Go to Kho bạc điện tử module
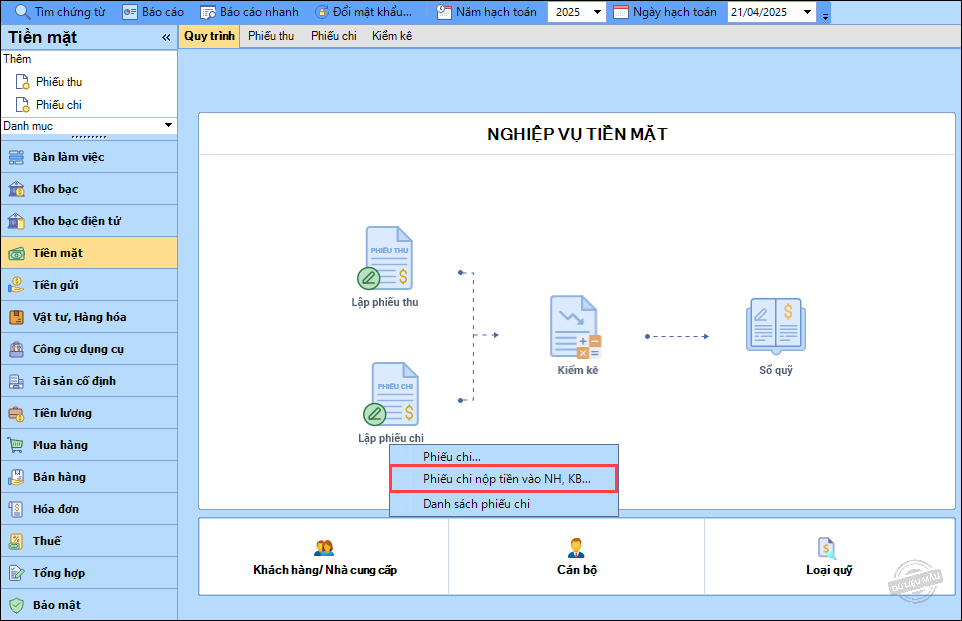Image resolution: width=962 pixels, height=621 pixels. 76,221
